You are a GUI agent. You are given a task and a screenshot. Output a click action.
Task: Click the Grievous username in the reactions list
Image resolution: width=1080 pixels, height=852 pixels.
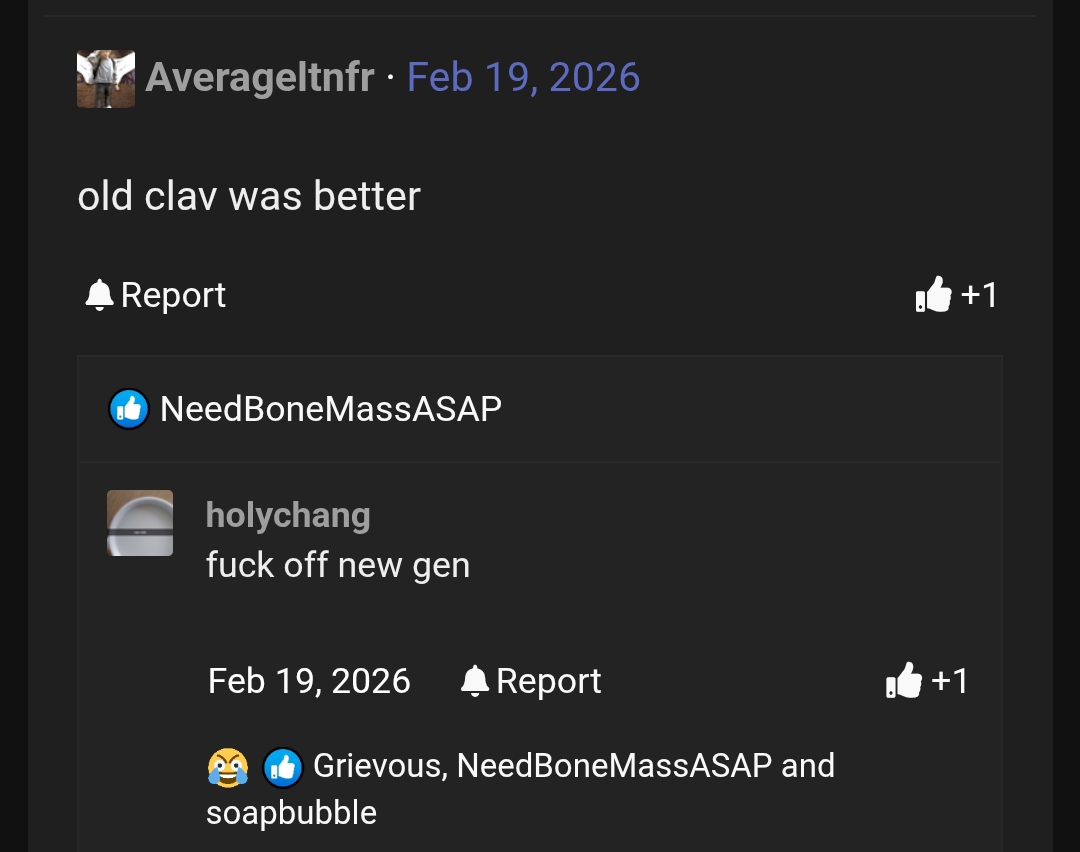click(376, 766)
